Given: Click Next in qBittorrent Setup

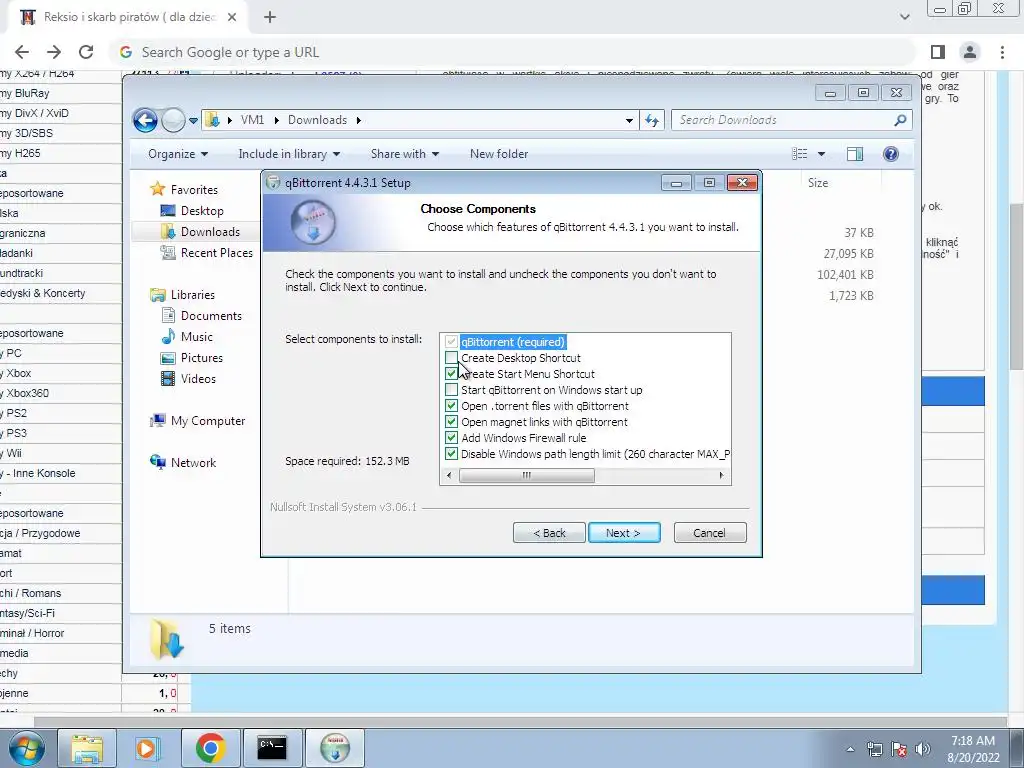Looking at the screenshot, I should (624, 533).
